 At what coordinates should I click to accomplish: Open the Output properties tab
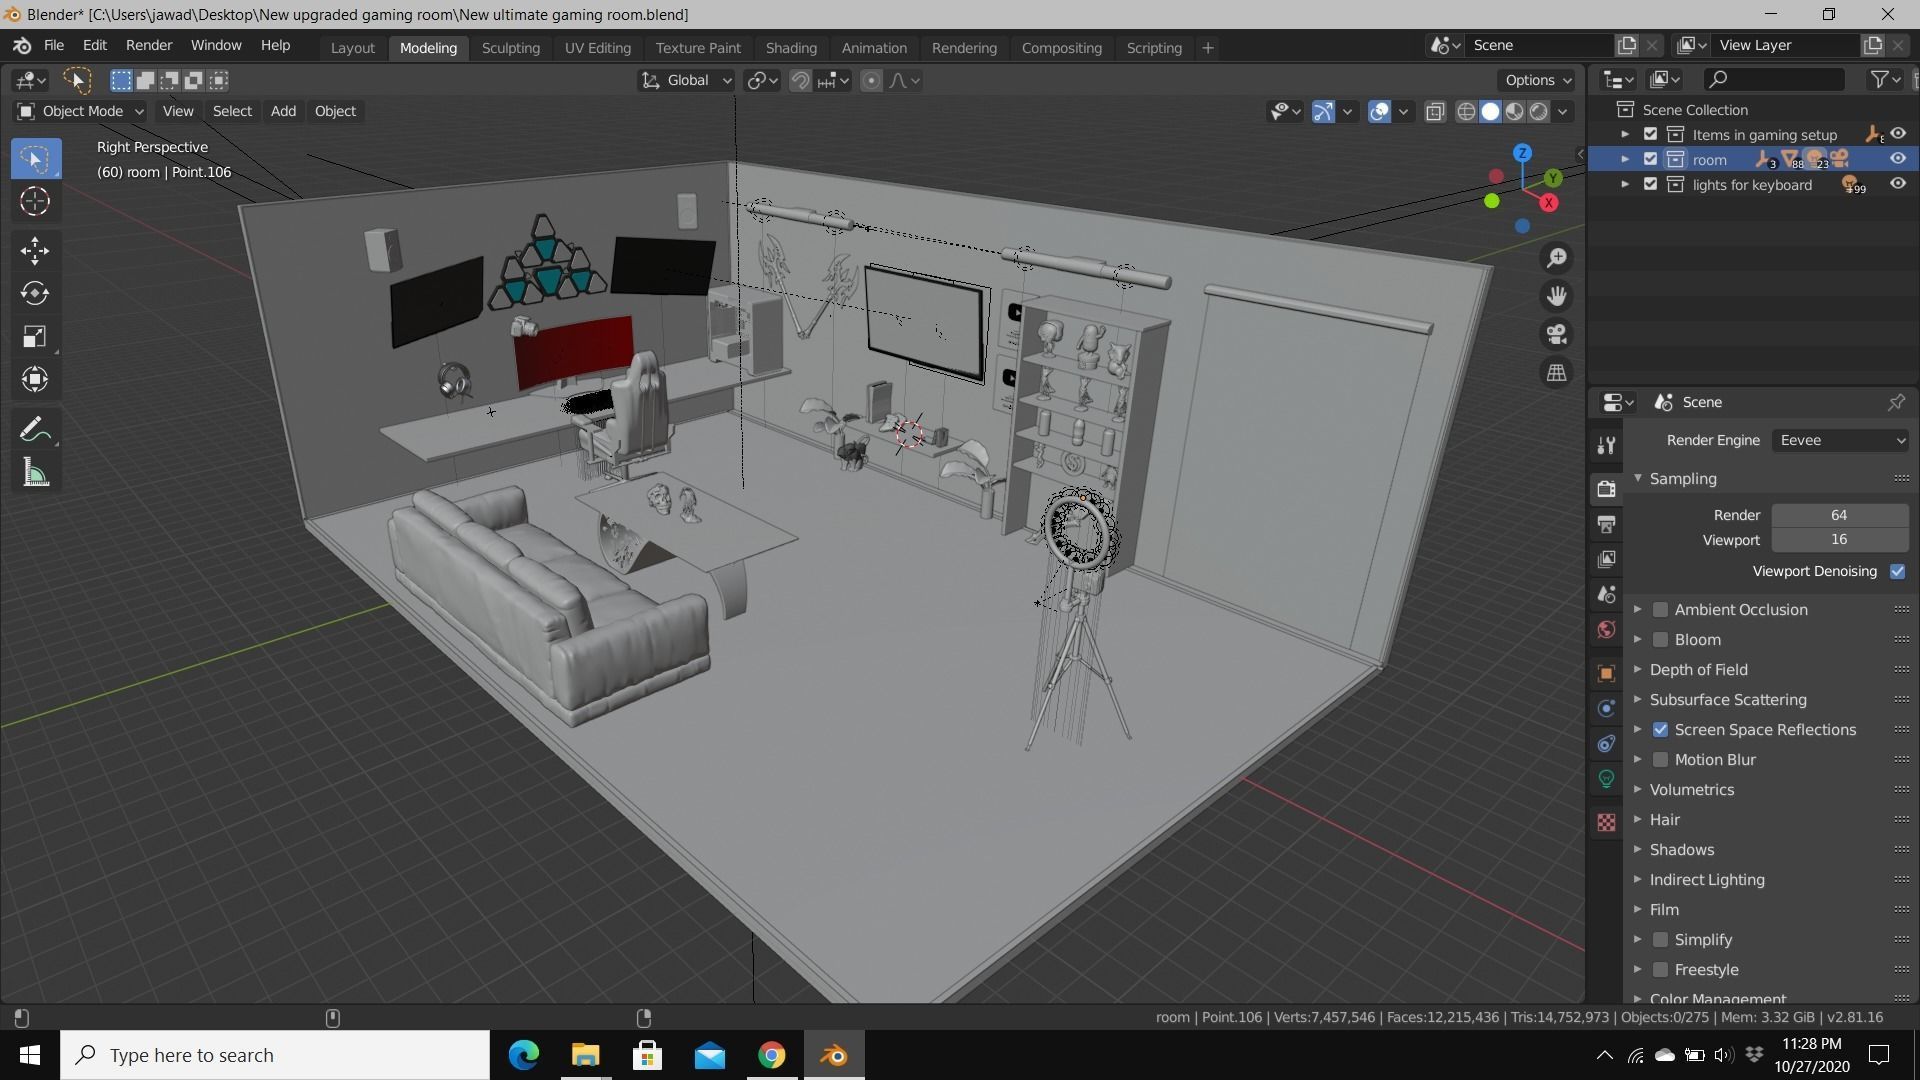[x=1606, y=524]
